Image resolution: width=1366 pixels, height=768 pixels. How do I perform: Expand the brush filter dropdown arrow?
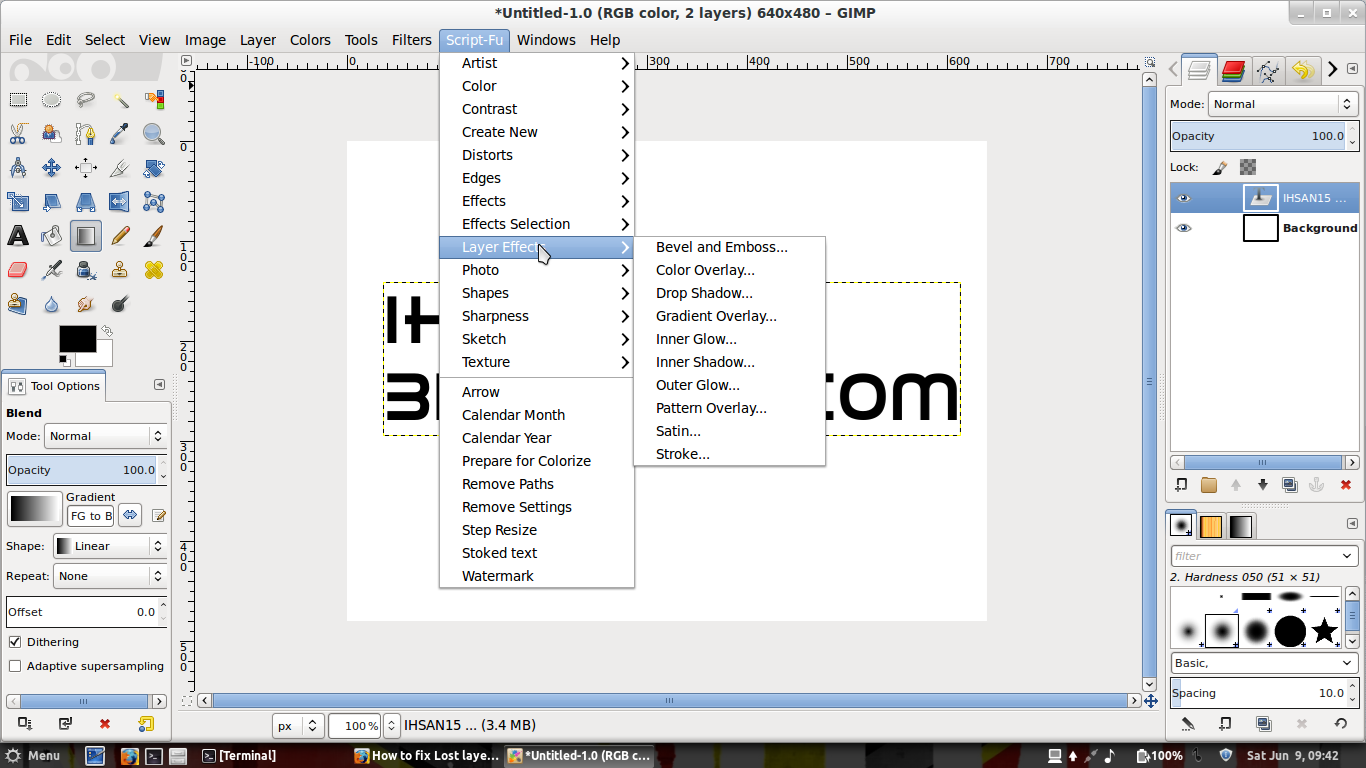tap(1348, 556)
